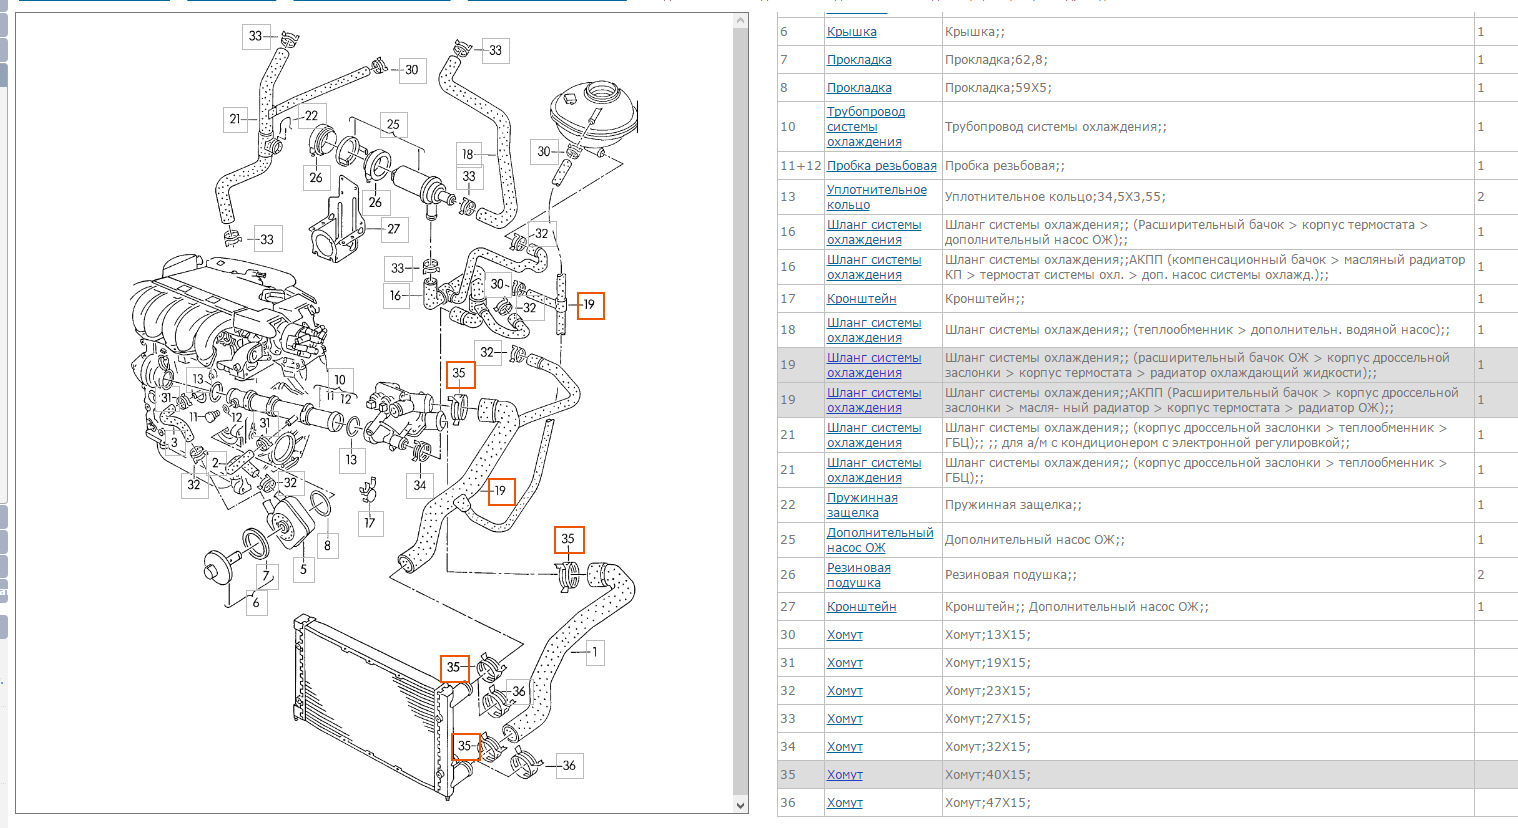The width and height of the screenshot is (1518, 828).
Task: Open the Пробка резьбовая link
Action: coord(882,166)
